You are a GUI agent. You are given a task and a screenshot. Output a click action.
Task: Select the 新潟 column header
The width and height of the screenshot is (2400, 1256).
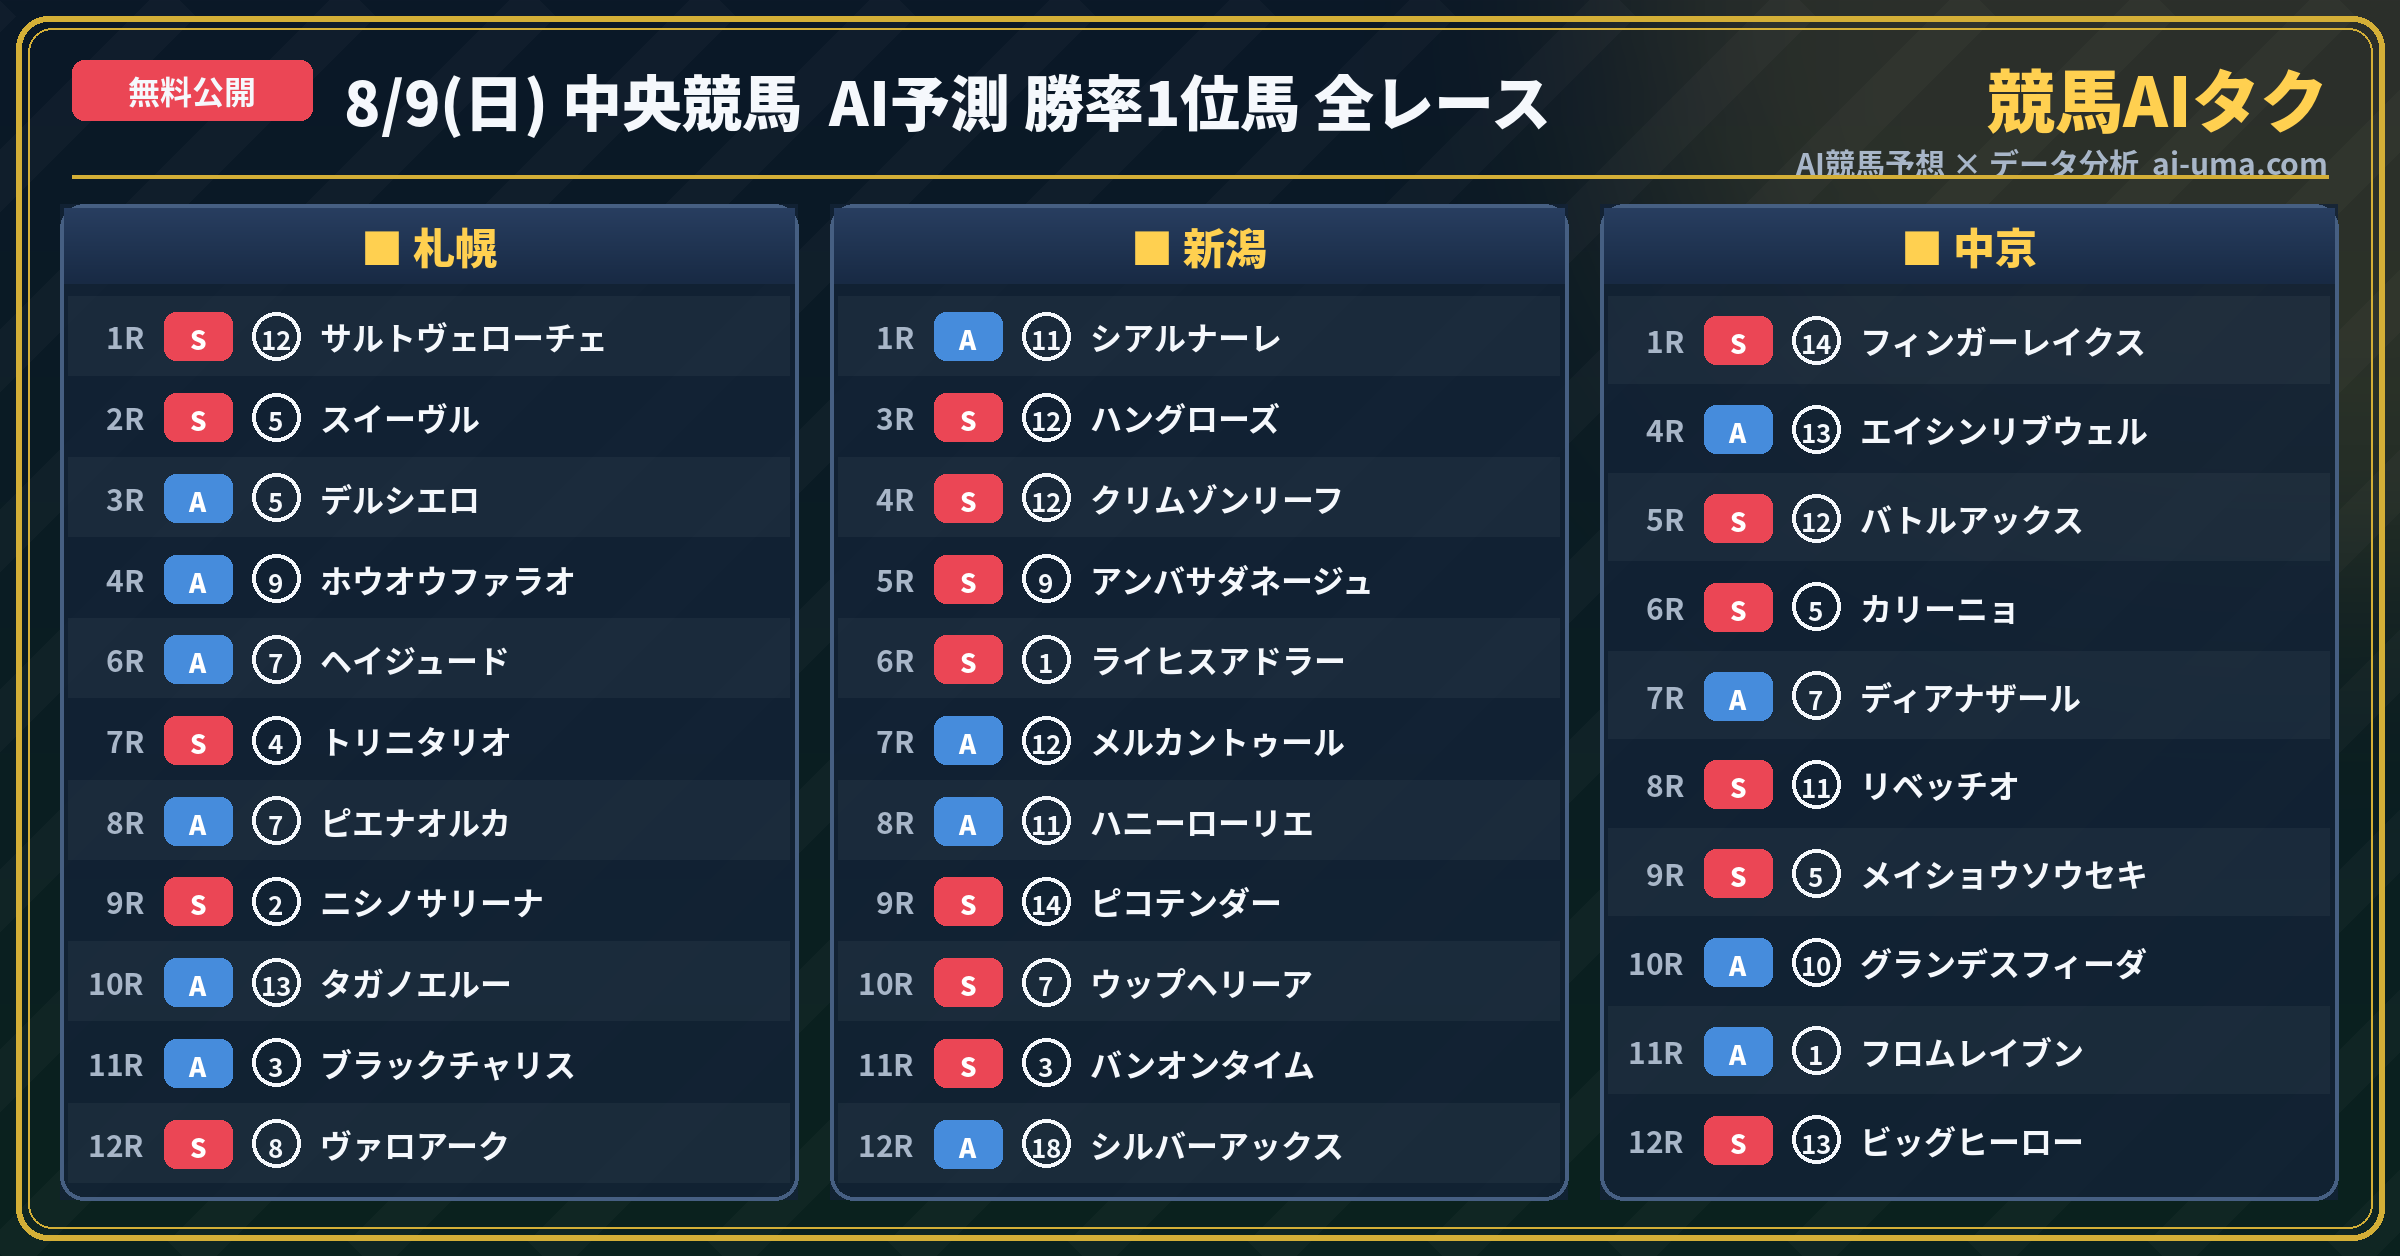tap(1200, 248)
